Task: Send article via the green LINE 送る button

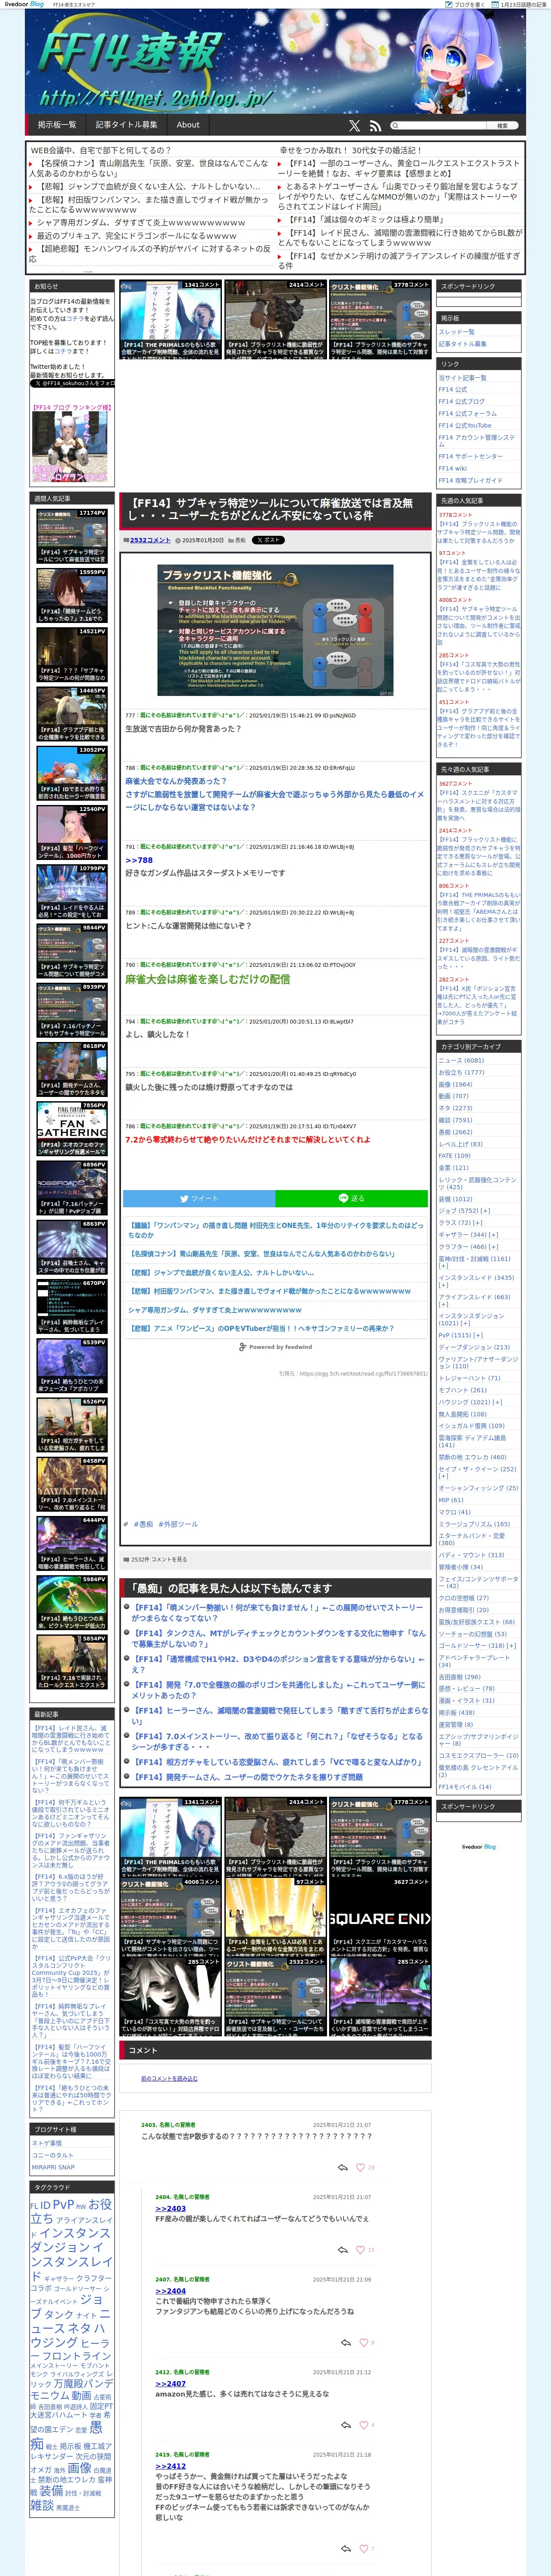Action: [351, 1198]
